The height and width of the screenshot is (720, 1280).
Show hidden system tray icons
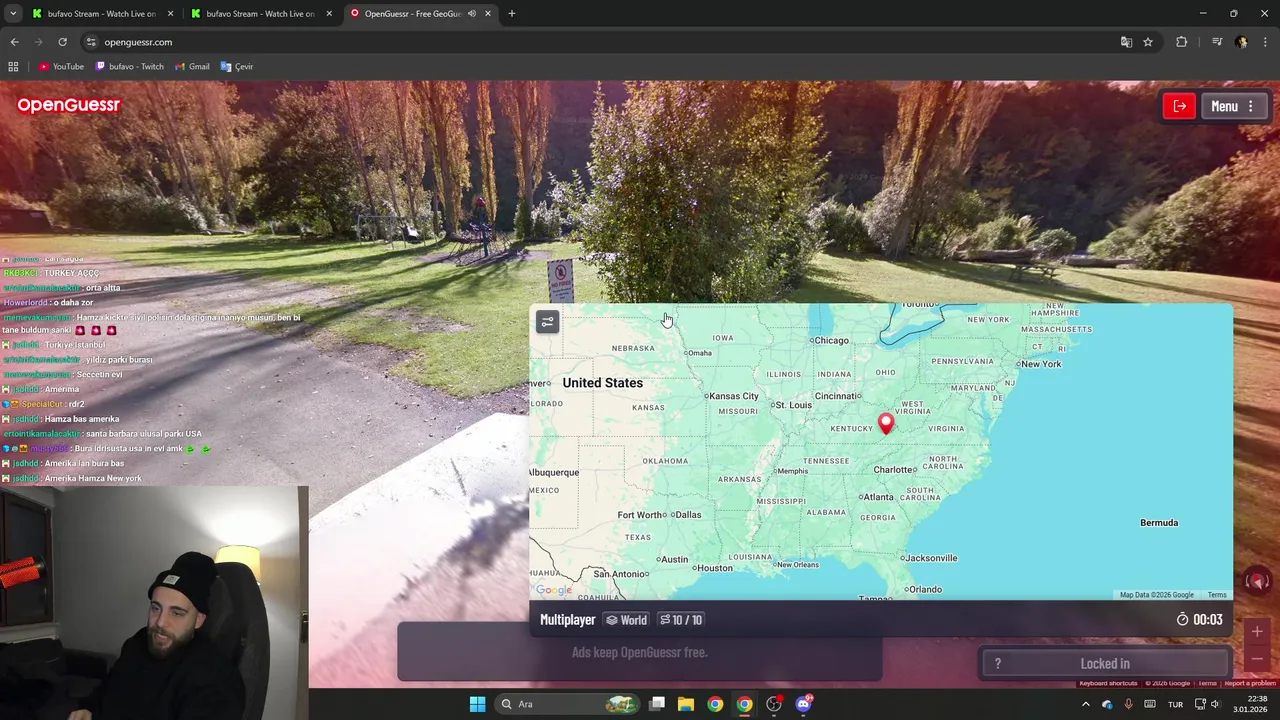tap(1085, 704)
